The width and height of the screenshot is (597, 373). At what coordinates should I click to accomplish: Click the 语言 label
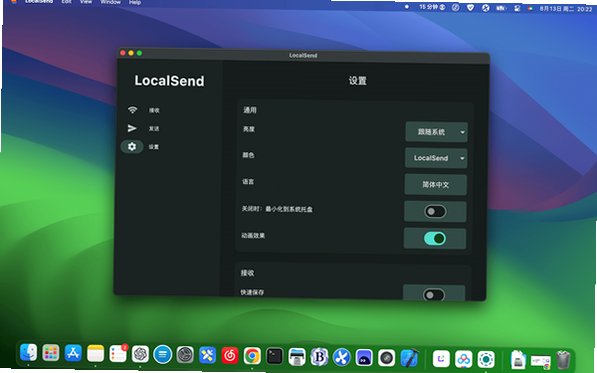pos(248,182)
